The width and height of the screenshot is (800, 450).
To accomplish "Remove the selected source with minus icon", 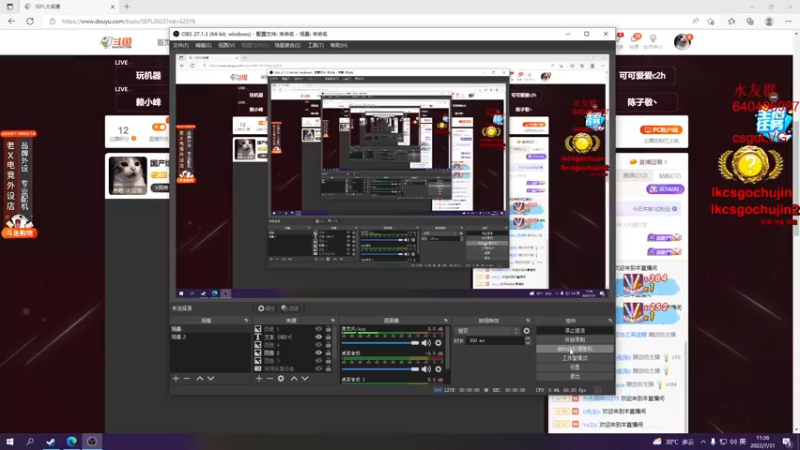I will click(270, 379).
